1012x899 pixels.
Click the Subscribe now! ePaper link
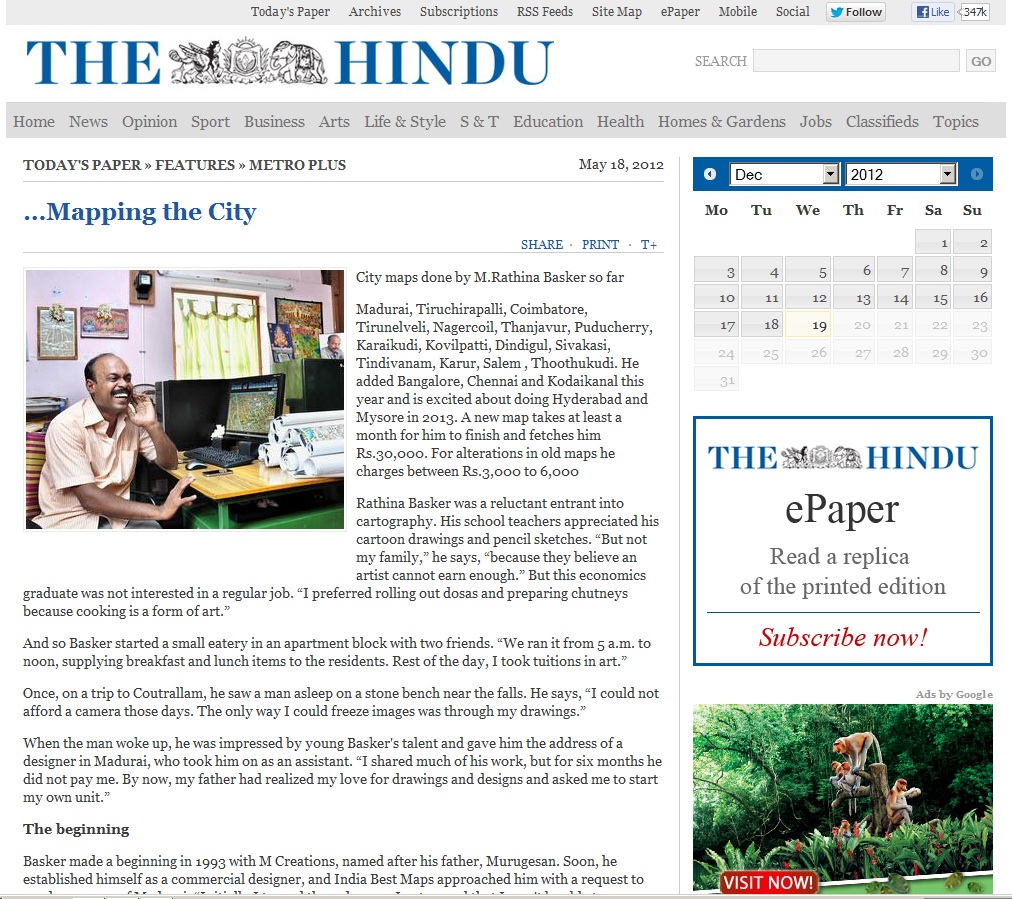(842, 637)
